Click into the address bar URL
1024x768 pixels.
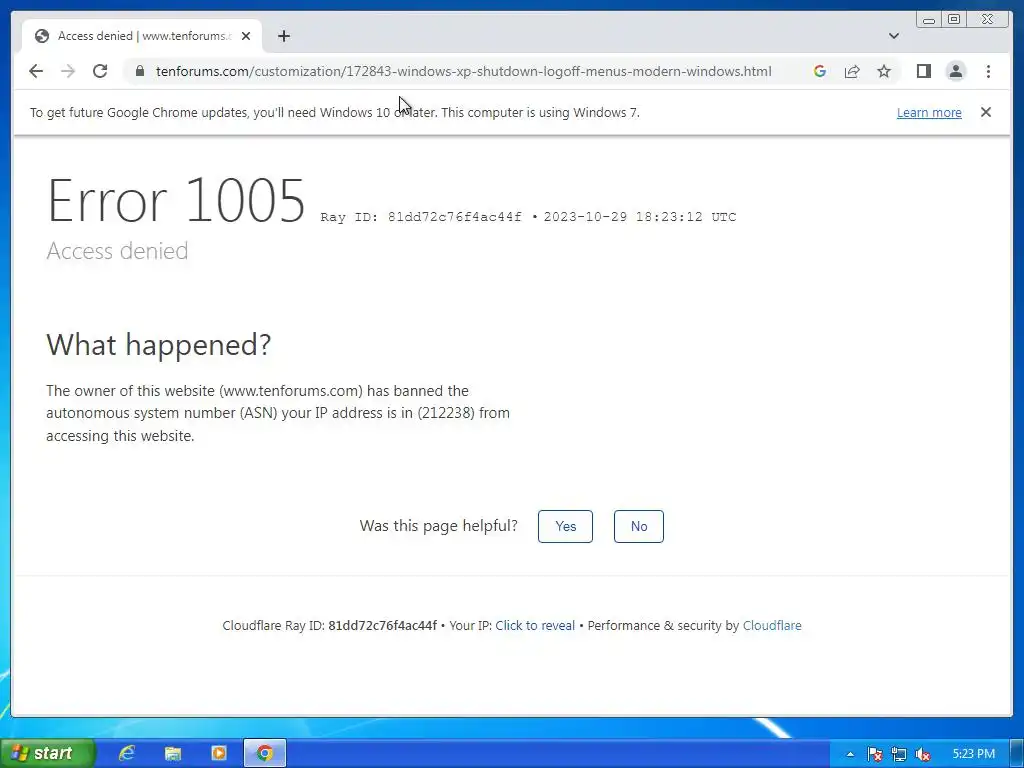pos(463,71)
